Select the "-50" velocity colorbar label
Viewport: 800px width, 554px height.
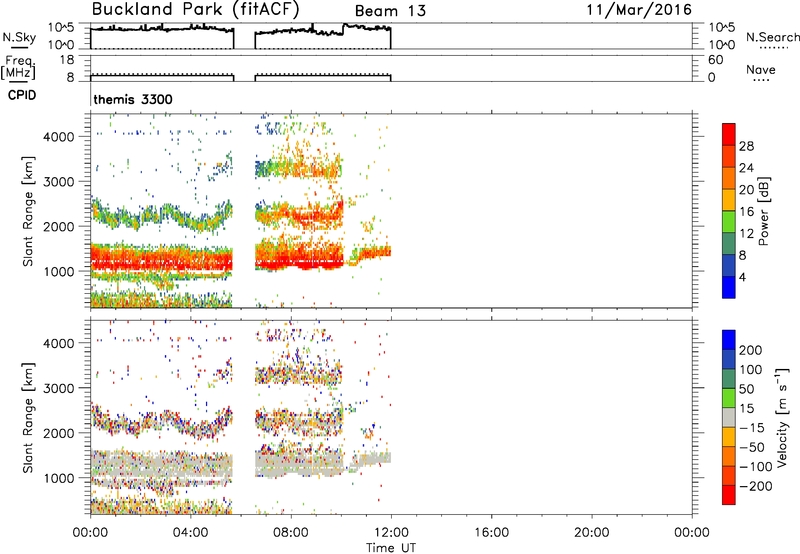pos(752,447)
